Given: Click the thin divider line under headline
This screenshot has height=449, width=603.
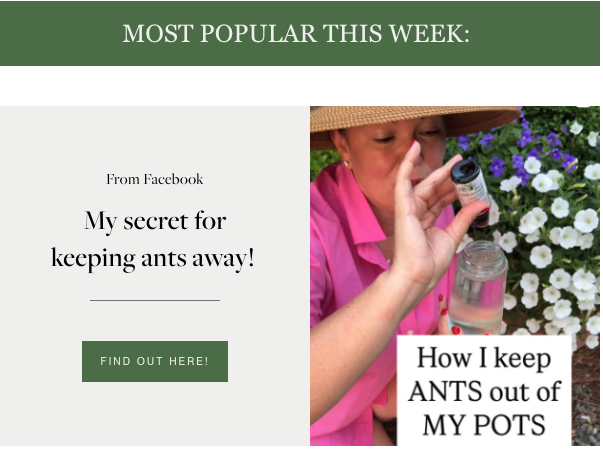Looking at the screenshot, I should (x=155, y=300).
